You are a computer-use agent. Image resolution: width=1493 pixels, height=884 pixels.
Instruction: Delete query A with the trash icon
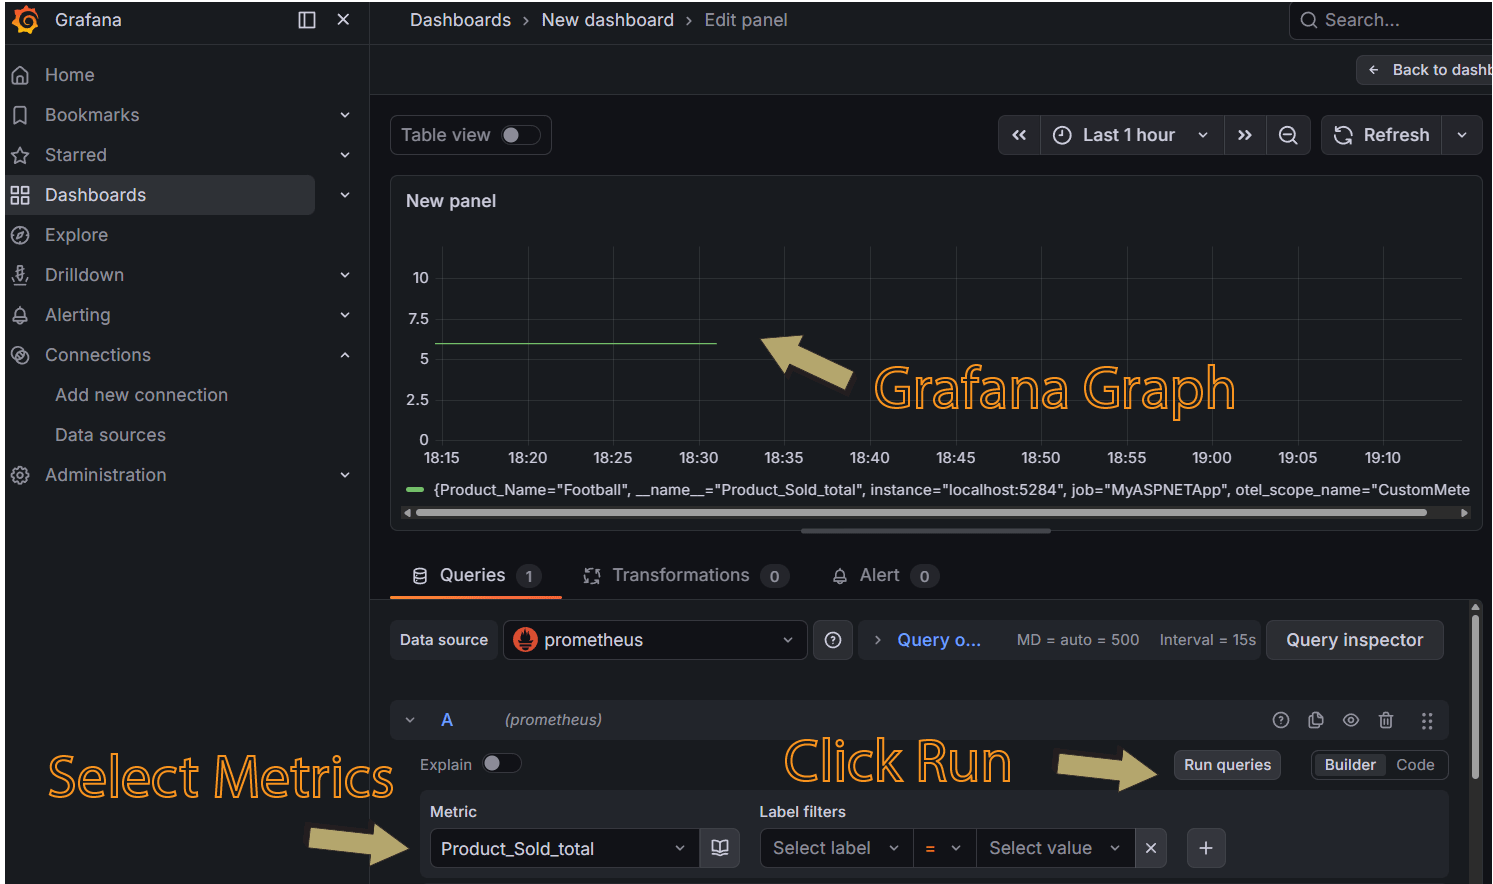(x=1386, y=720)
